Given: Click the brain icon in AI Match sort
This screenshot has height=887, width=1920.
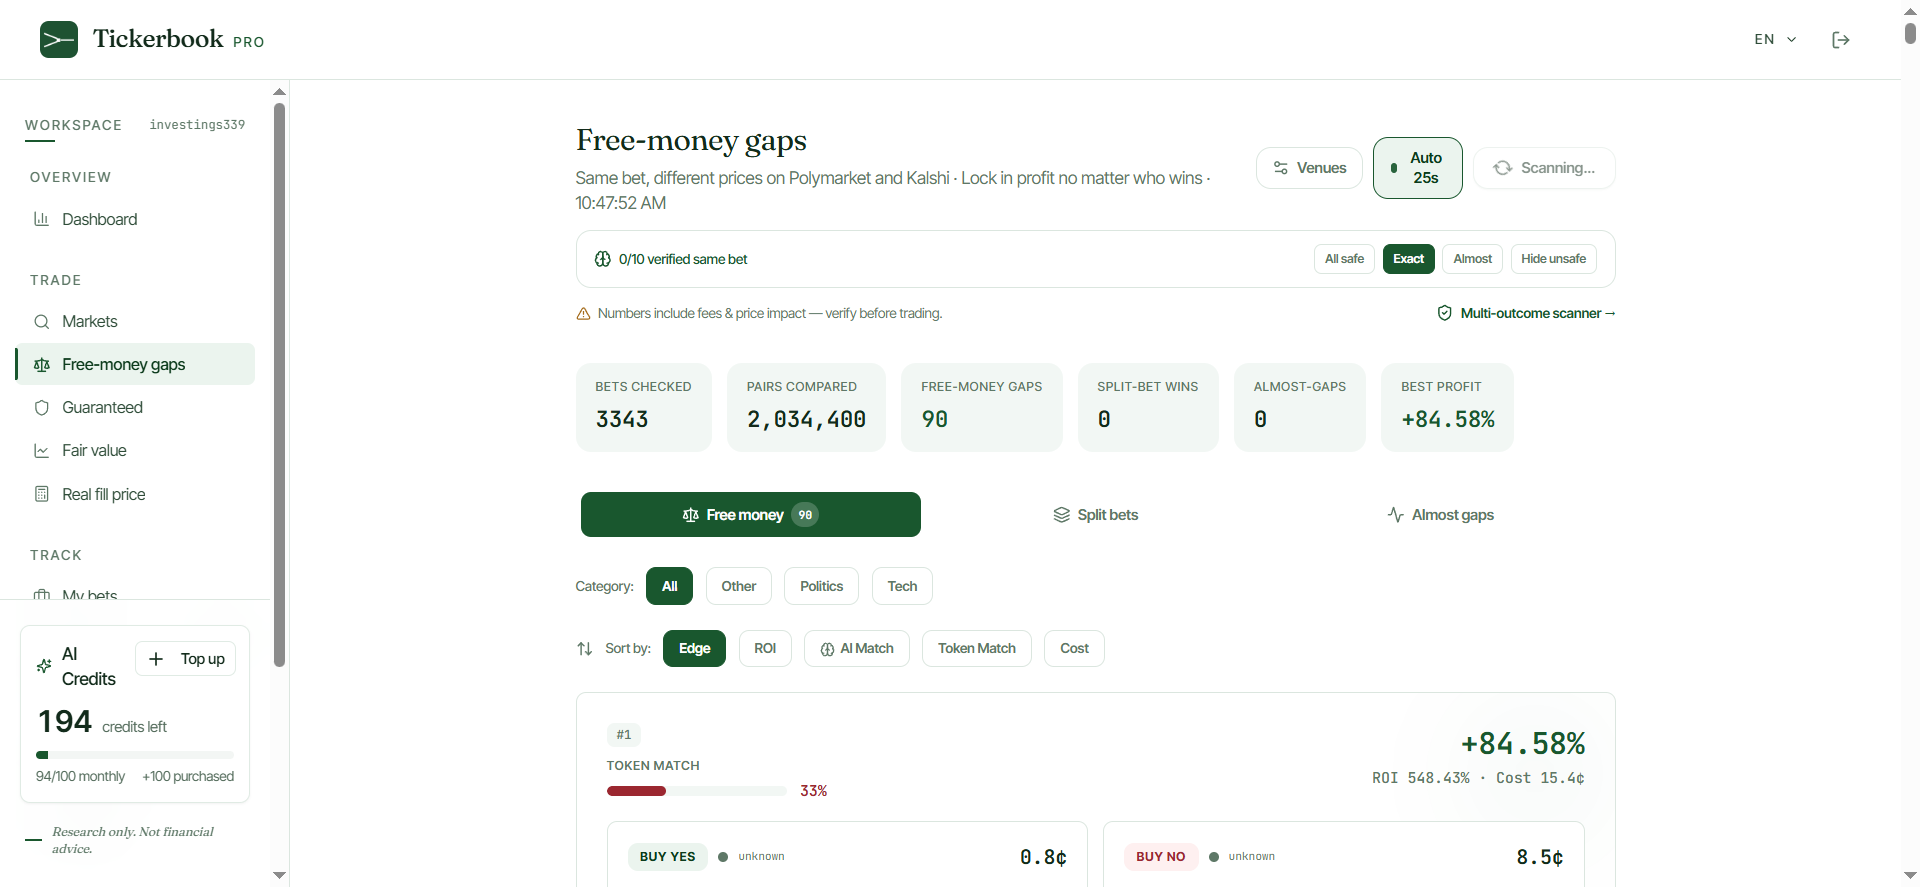Looking at the screenshot, I should tap(828, 649).
